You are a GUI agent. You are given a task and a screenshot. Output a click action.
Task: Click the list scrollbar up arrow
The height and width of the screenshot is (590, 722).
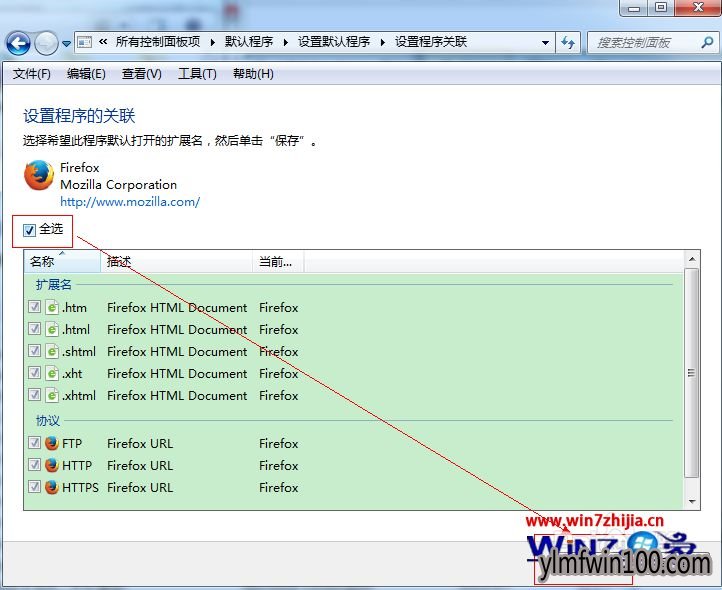[692, 260]
